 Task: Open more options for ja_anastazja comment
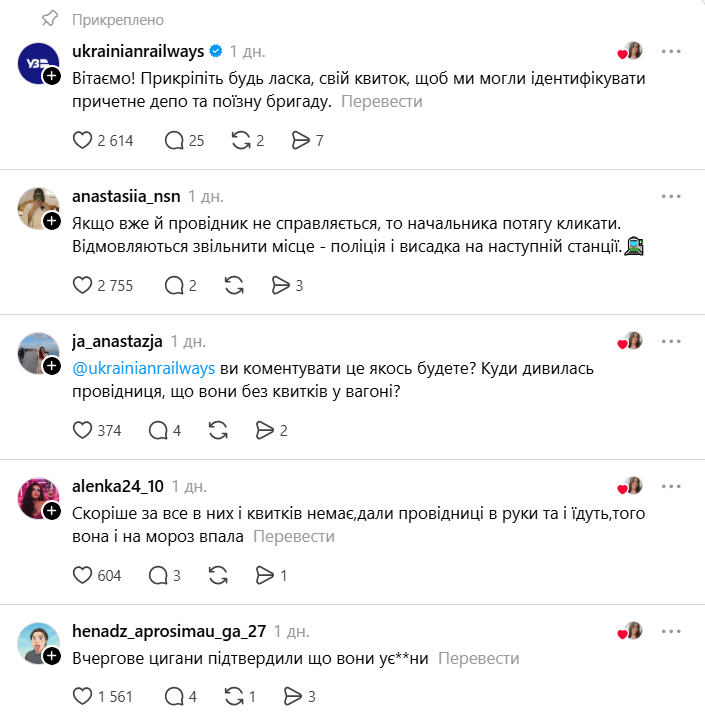coord(671,340)
